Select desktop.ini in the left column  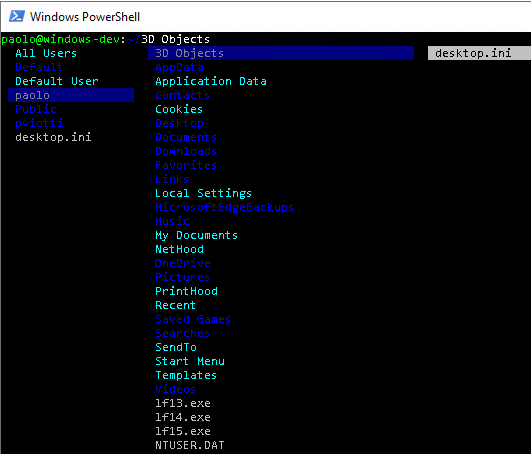[53, 137]
